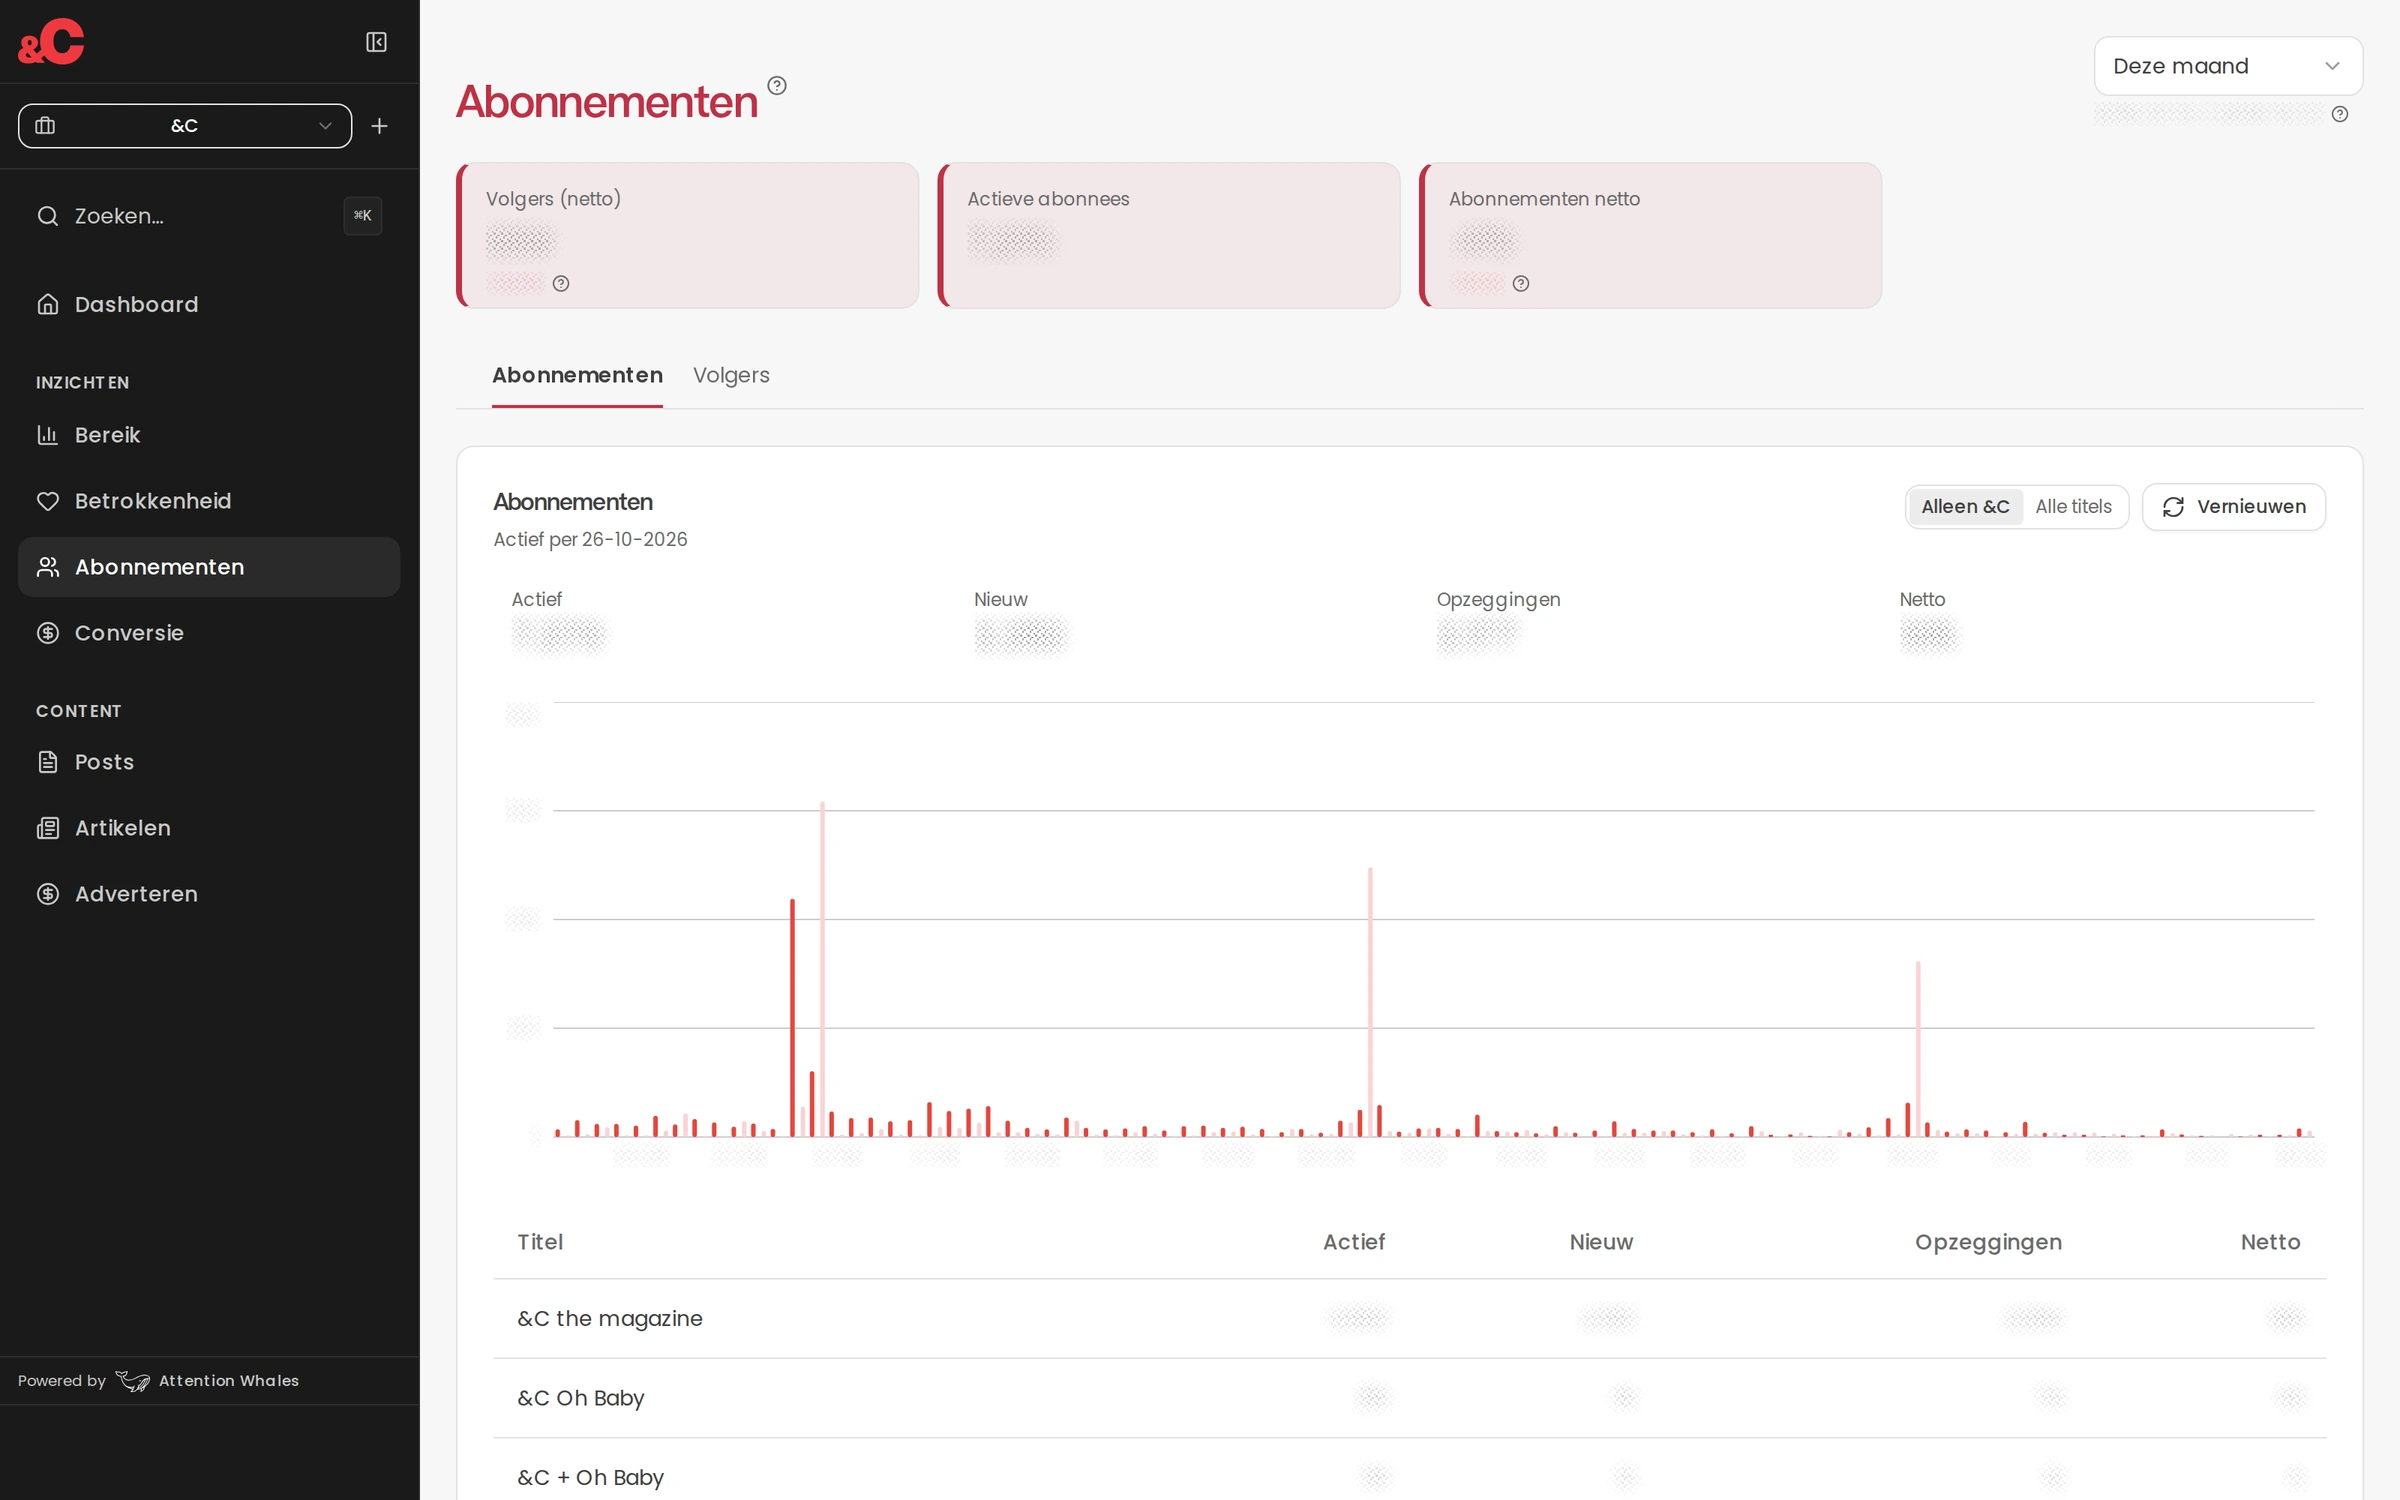Open Dashboard from the sidebar
The image size is (2400, 1500).
(x=209, y=304)
